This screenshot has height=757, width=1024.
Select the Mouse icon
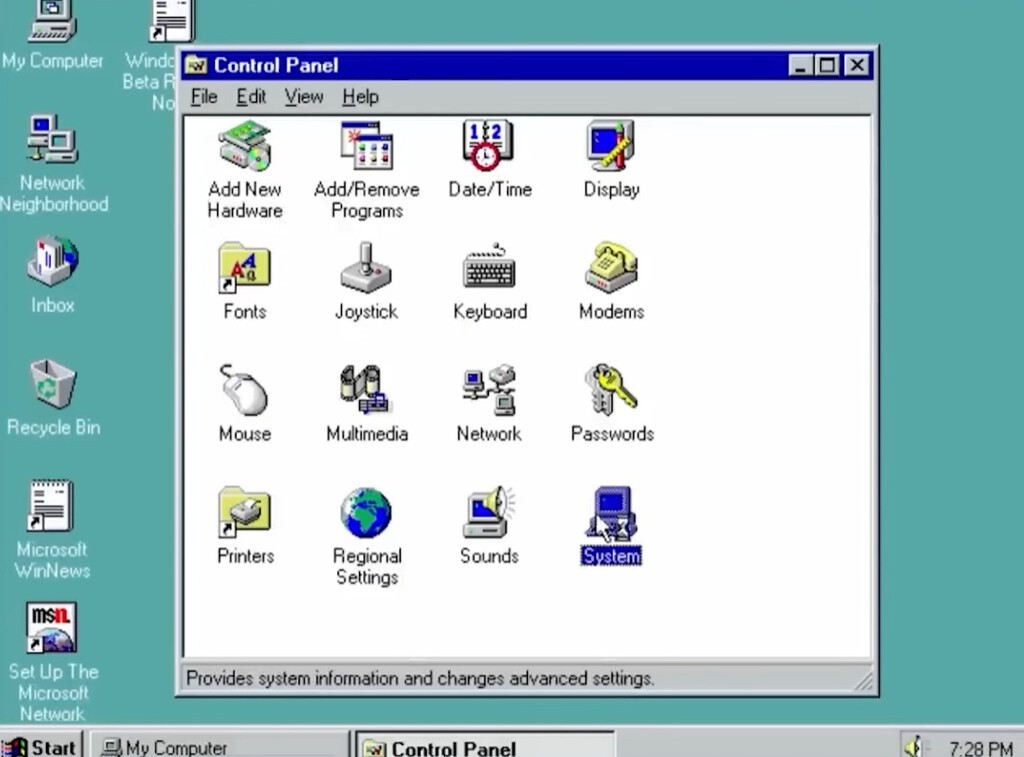pyautogui.click(x=244, y=390)
